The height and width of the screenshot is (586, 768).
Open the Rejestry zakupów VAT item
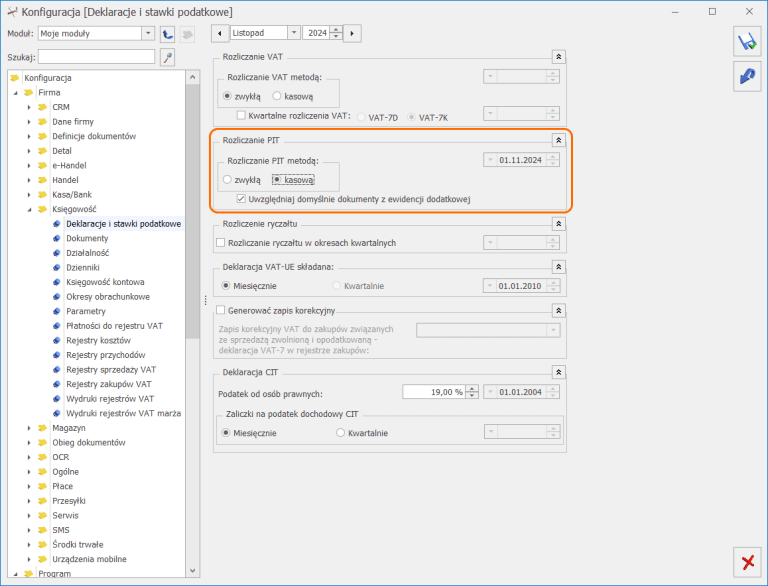pos(109,384)
